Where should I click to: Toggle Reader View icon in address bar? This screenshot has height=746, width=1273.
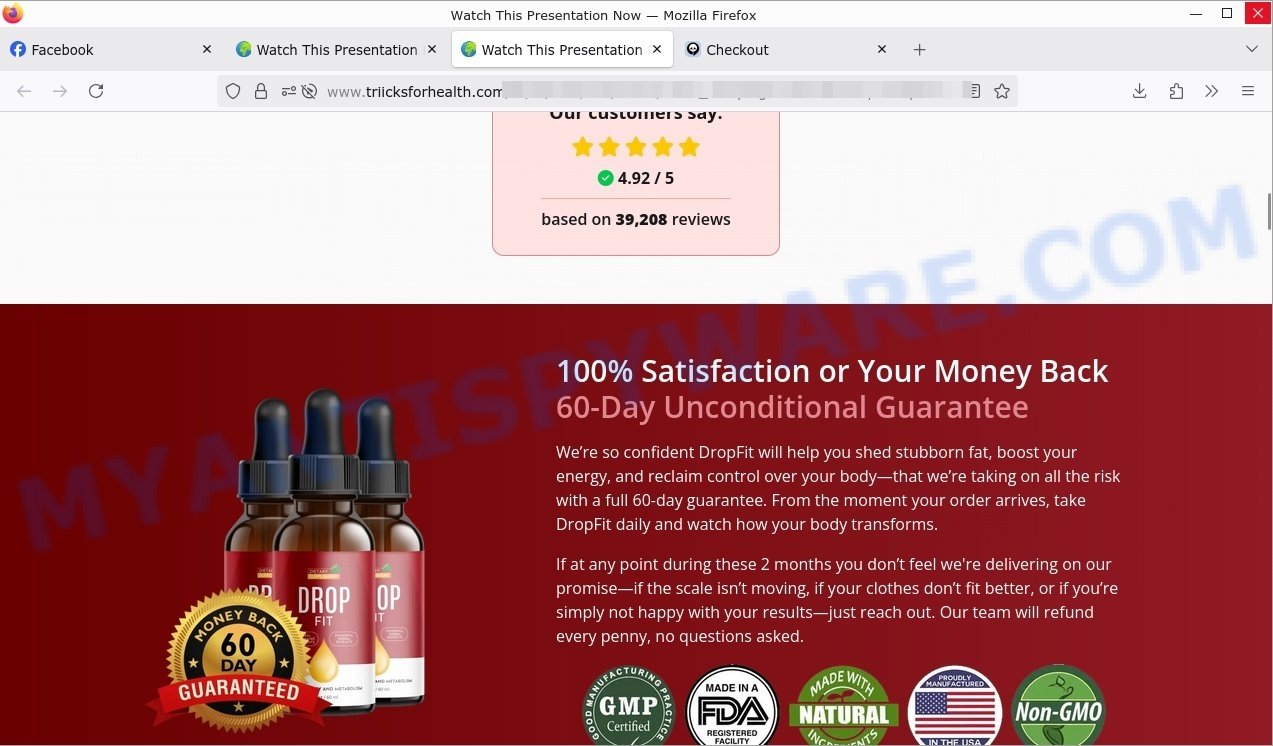pyautogui.click(x=973, y=91)
